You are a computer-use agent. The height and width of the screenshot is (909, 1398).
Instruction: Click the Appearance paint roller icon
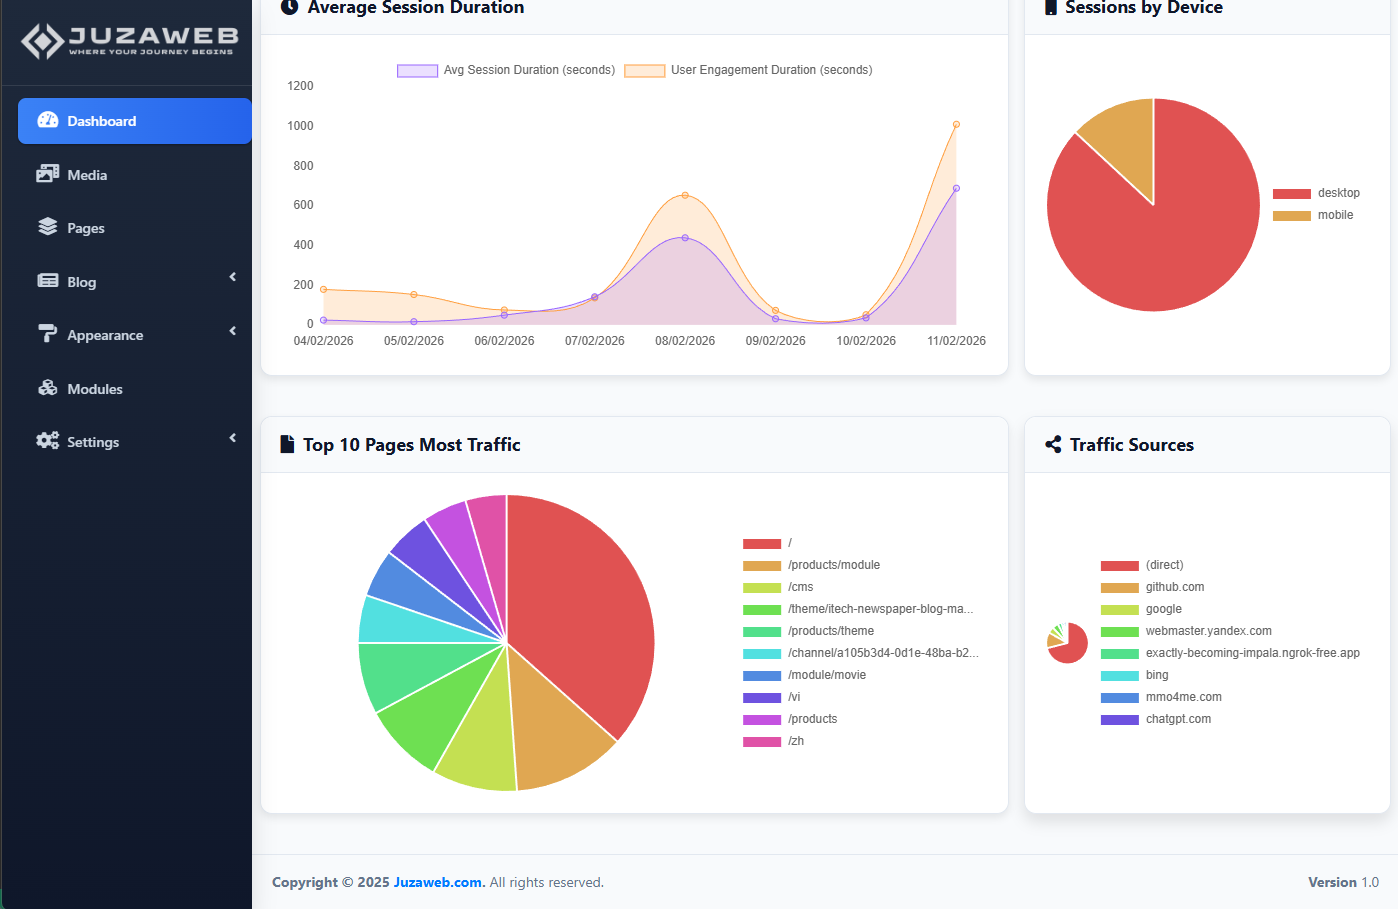point(48,334)
